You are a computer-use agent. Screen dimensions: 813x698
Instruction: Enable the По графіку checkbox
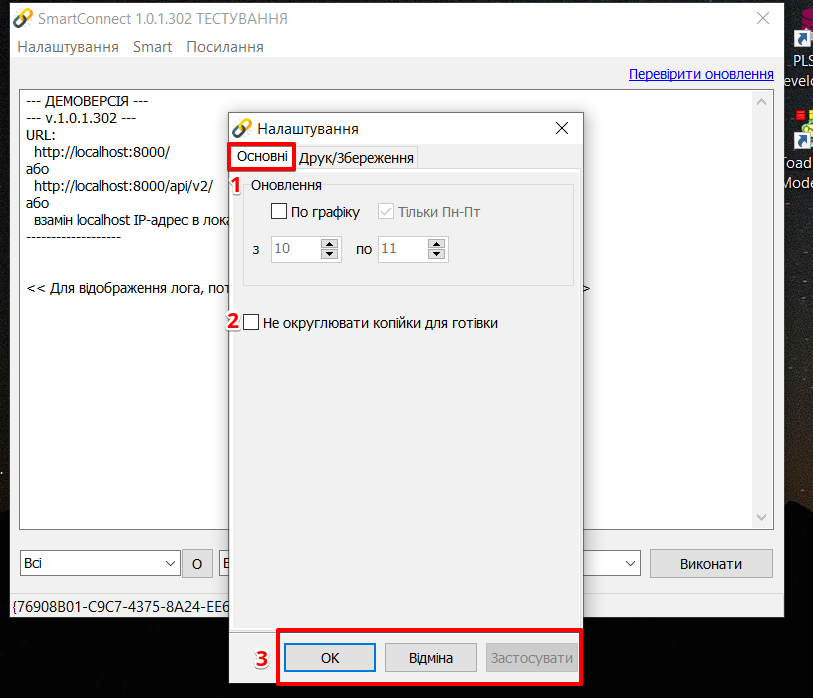279,212
